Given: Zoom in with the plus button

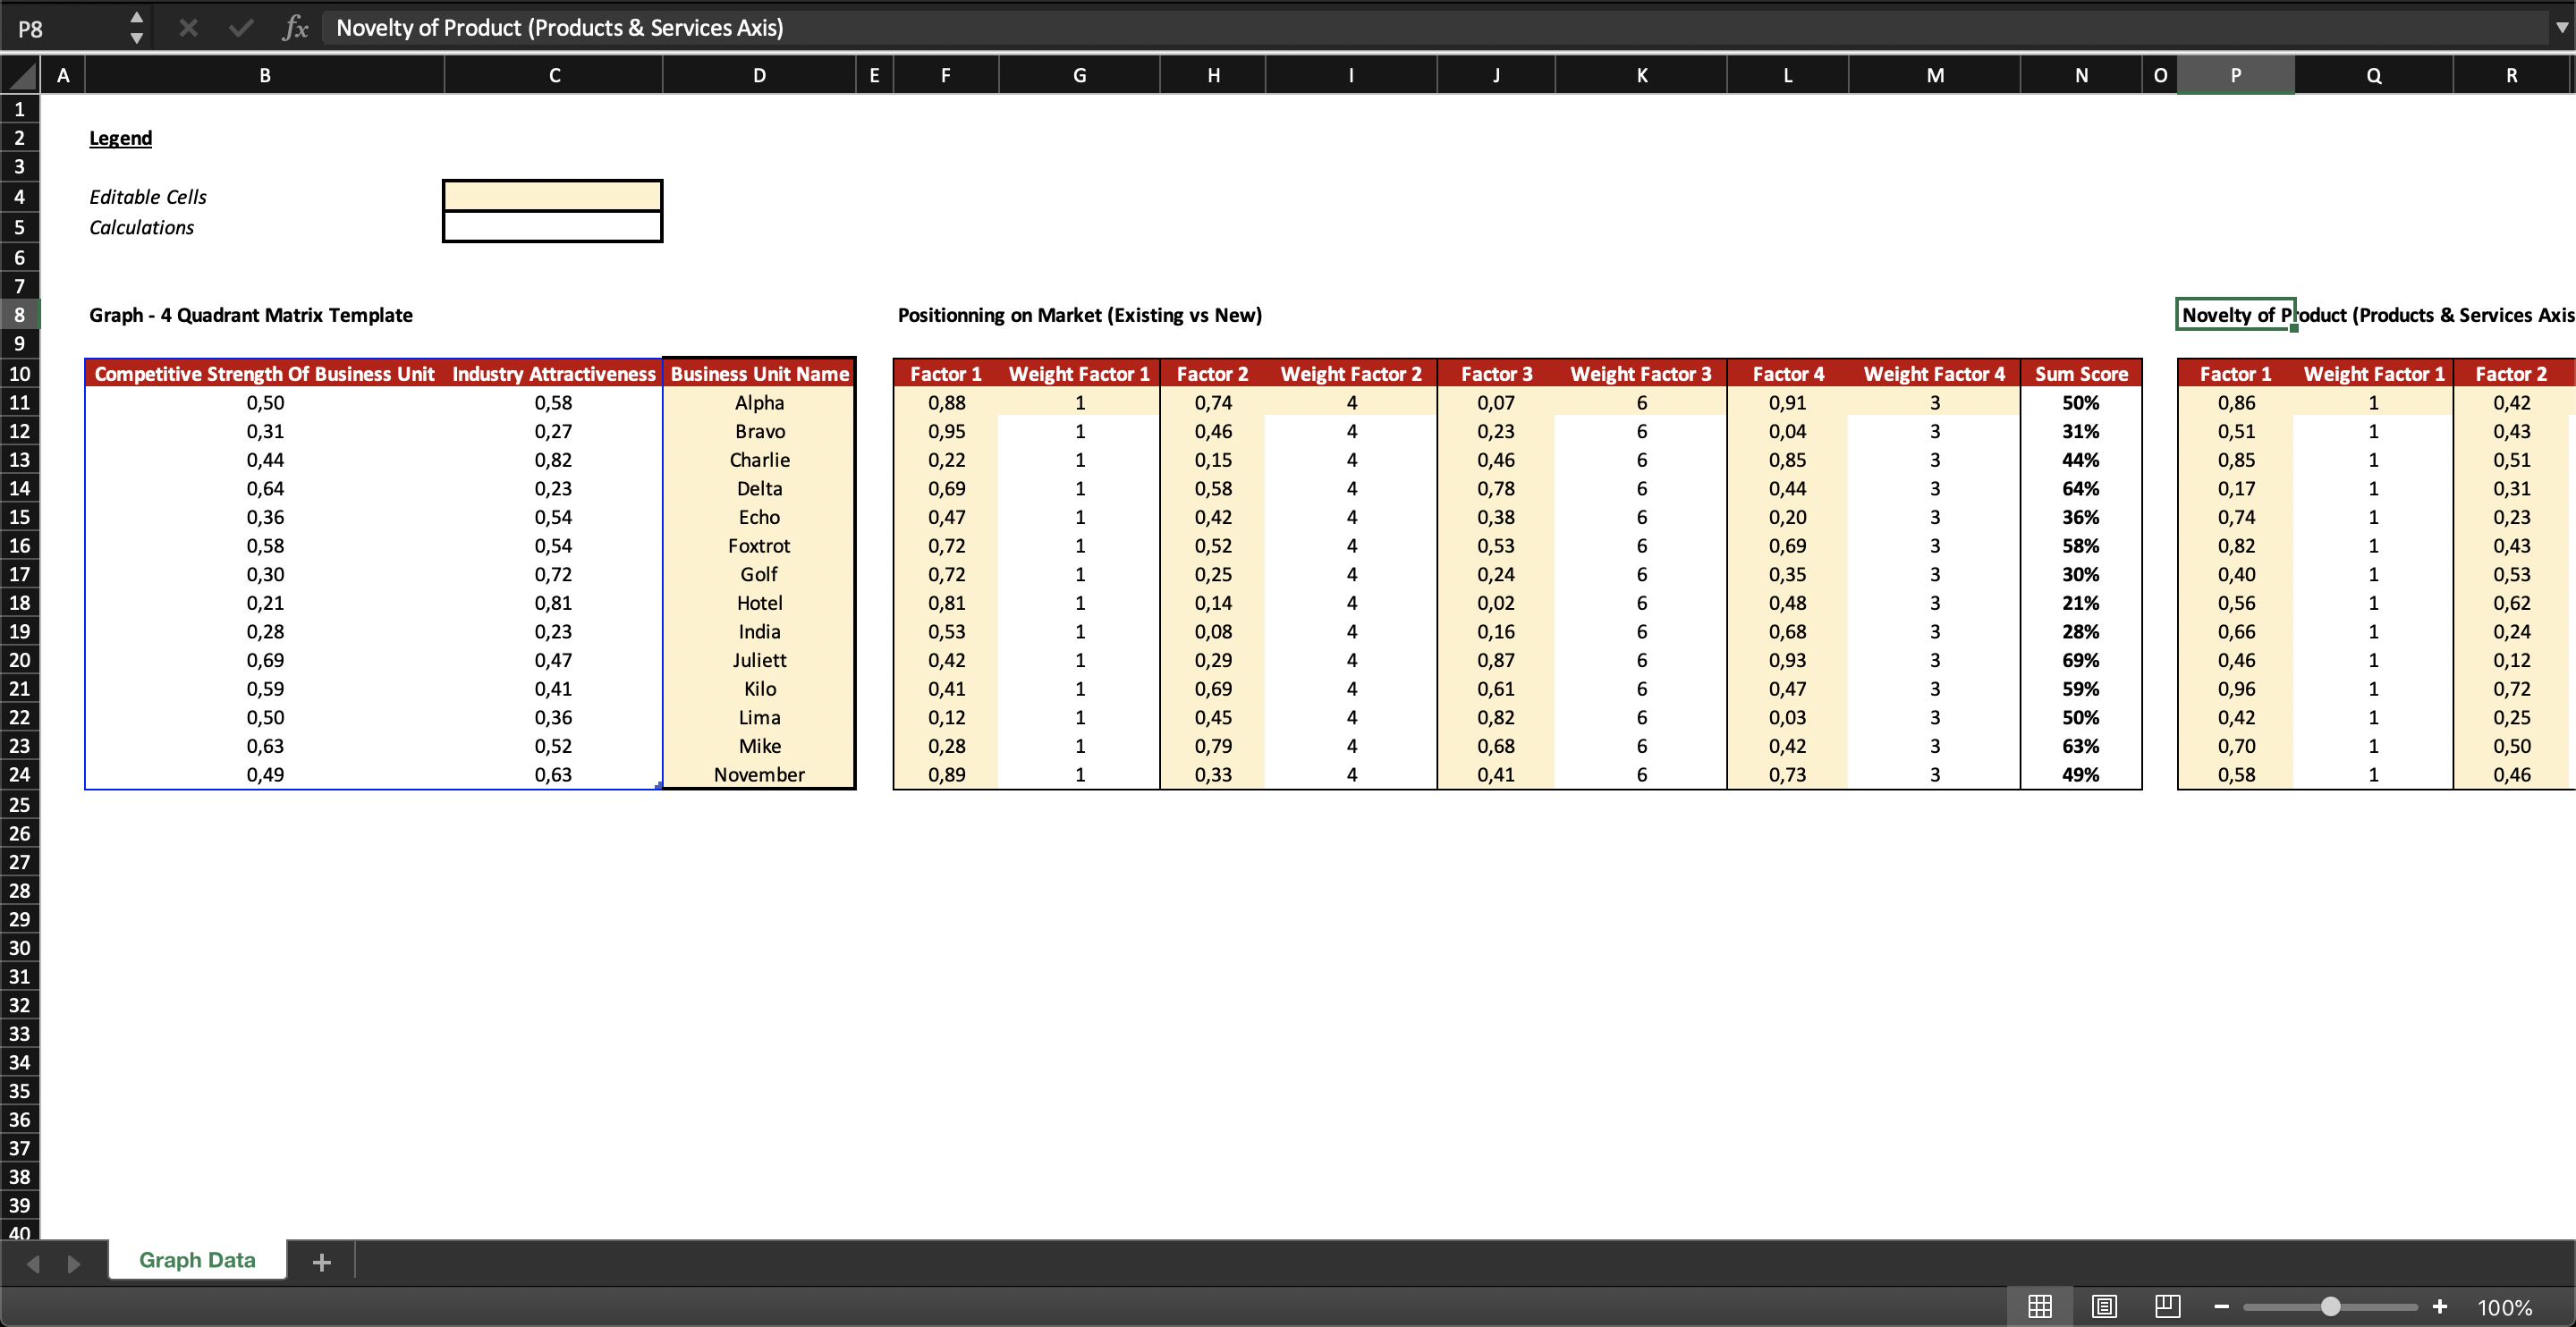Looking at the screenshot, I should (2440, 1307).
